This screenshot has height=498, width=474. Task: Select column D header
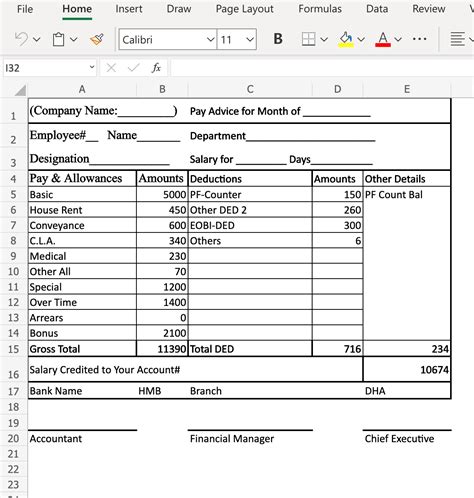pyautogui.click(x=337, y=89)
